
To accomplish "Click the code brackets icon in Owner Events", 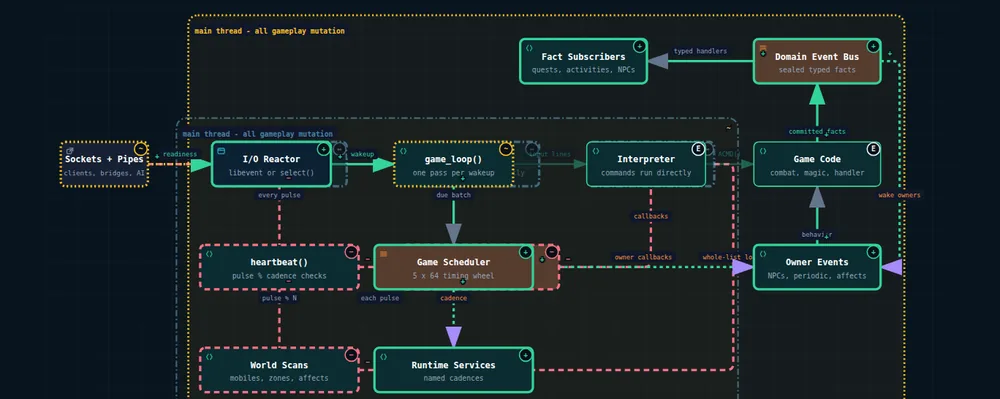I will click(x=763, y=254).
